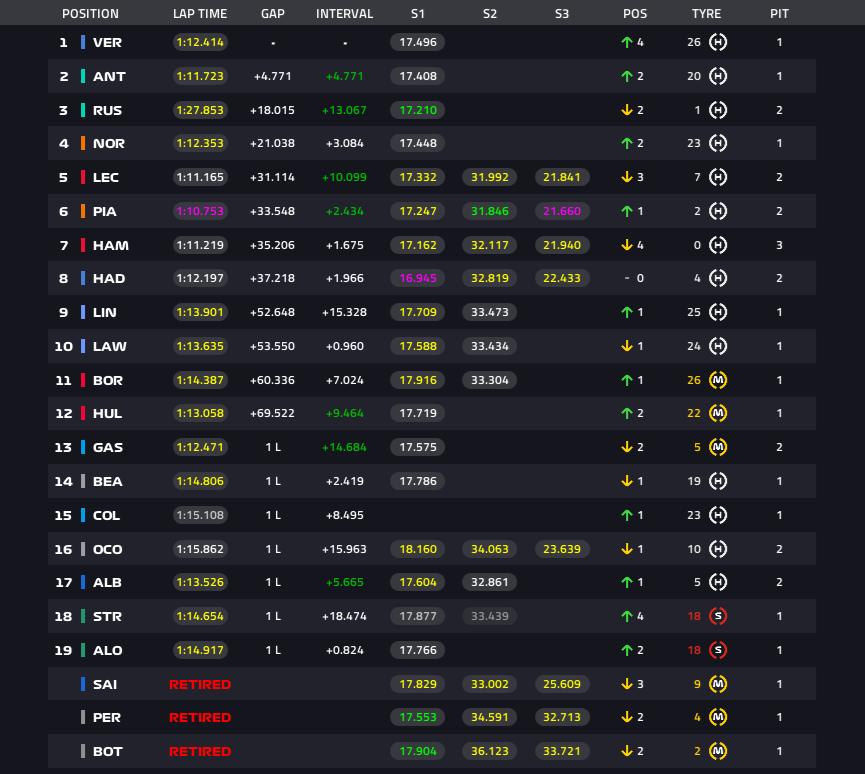Screen dimensions: 865x774
Task: Click HAD's purple S1 time 16.945
Action: (x=418, y=278)
